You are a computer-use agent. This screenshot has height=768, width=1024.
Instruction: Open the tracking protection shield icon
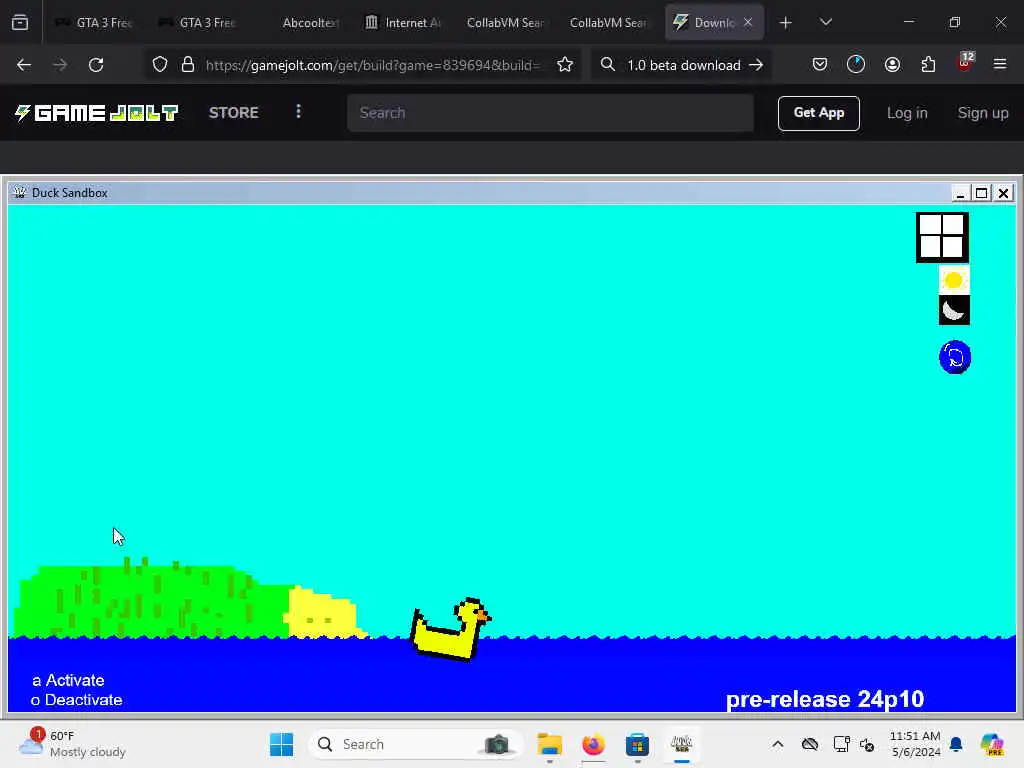[160, 65]
